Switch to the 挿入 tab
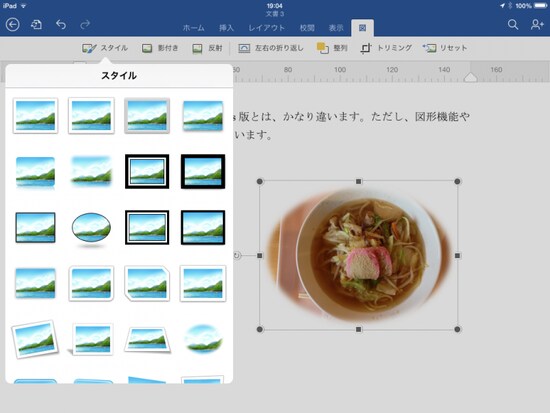Image resolution: width=550 pixels, height=413 pixels. click(226, 28)
